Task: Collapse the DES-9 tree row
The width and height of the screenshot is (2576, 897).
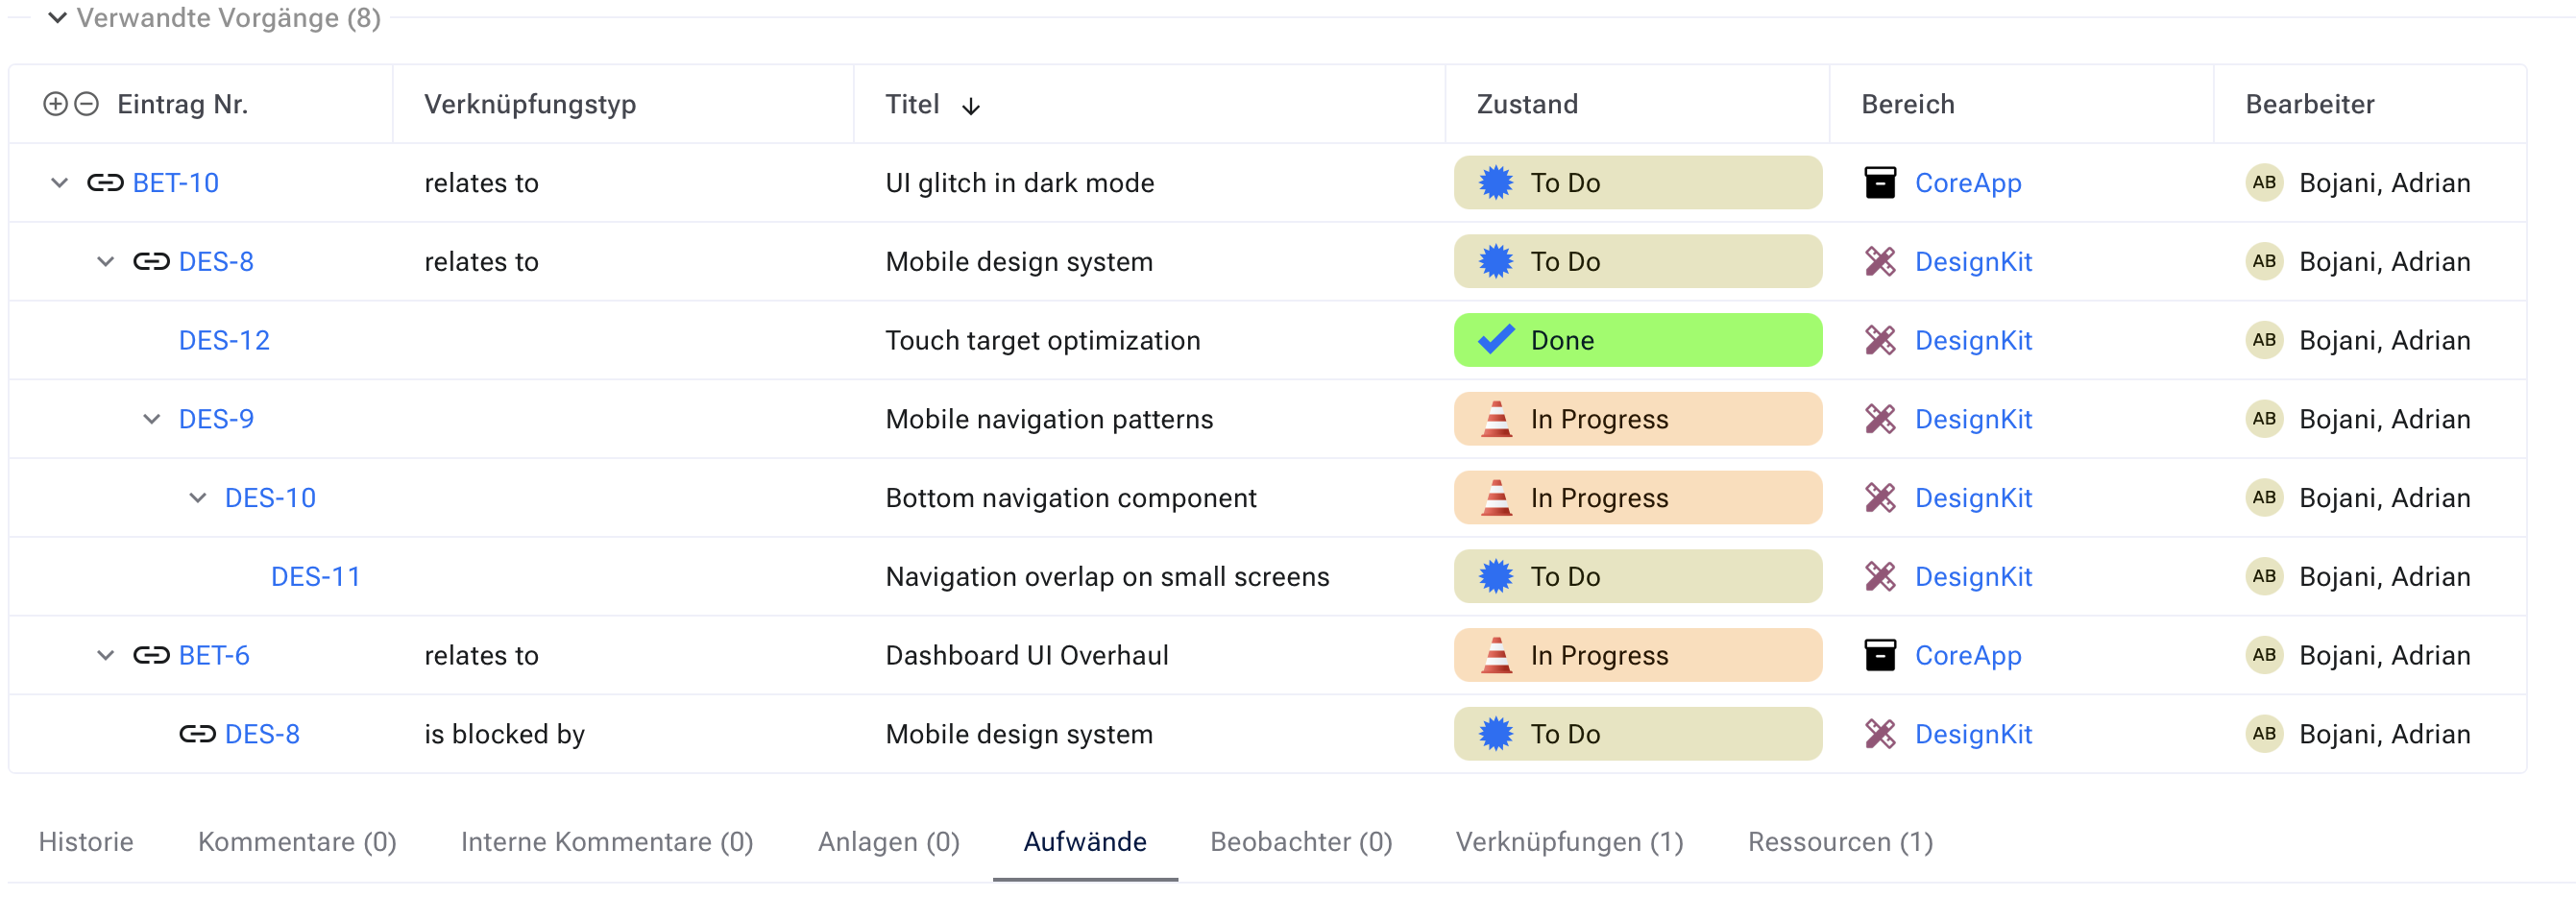Action: click(x=152, y=419)
